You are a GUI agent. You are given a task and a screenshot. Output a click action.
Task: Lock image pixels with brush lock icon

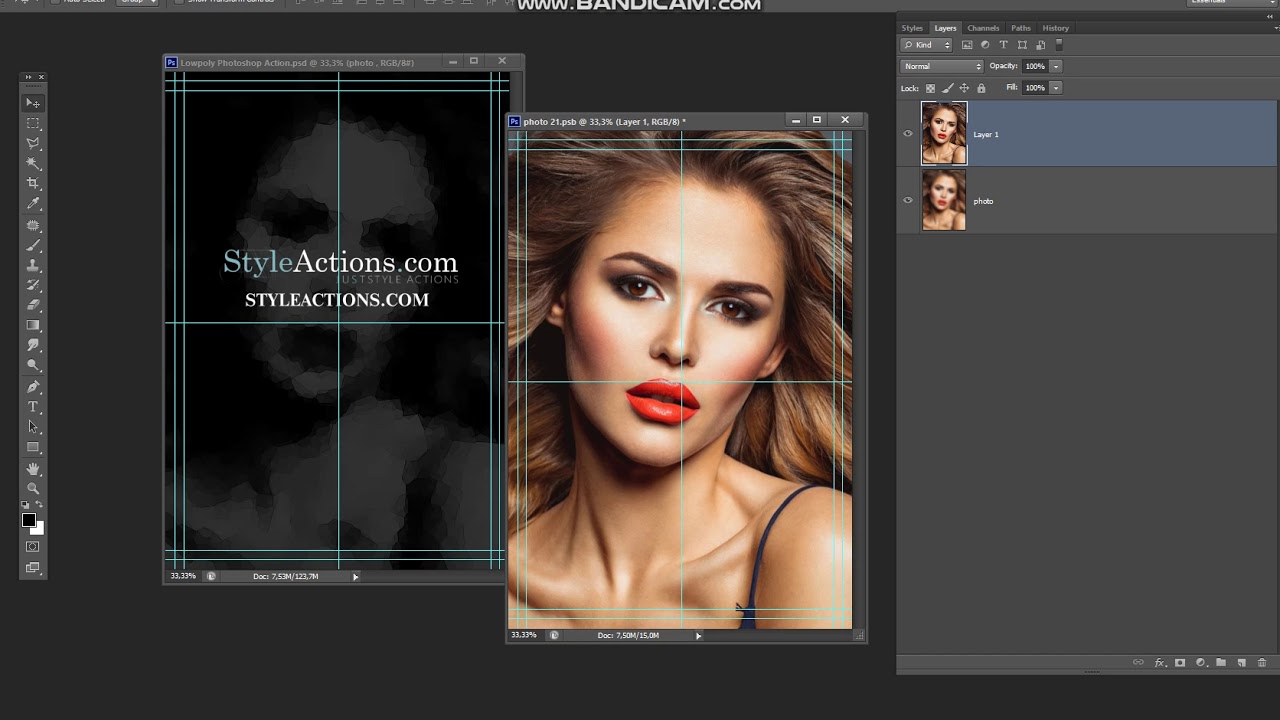pyautogui.click(x=947, y=88)
